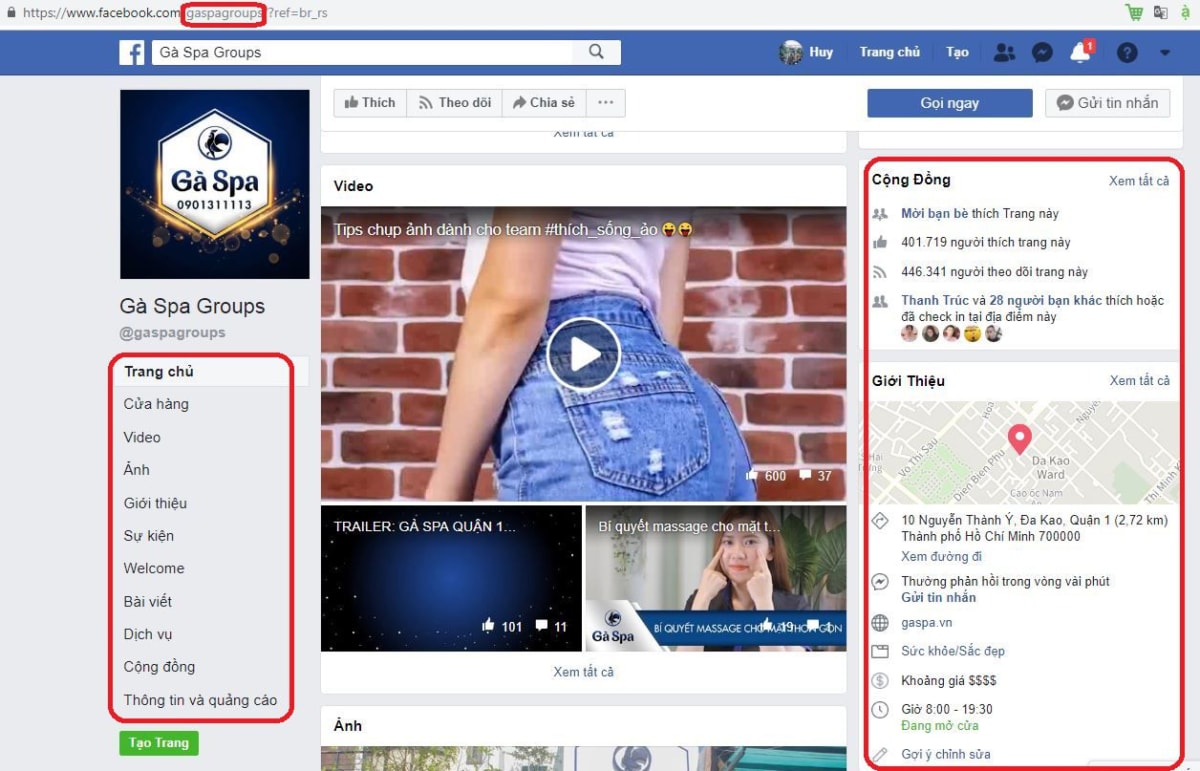Open the help question mark icon
Image resolution: width=1200 pixels, height=771 pixels.
[x=1127, y=53]
